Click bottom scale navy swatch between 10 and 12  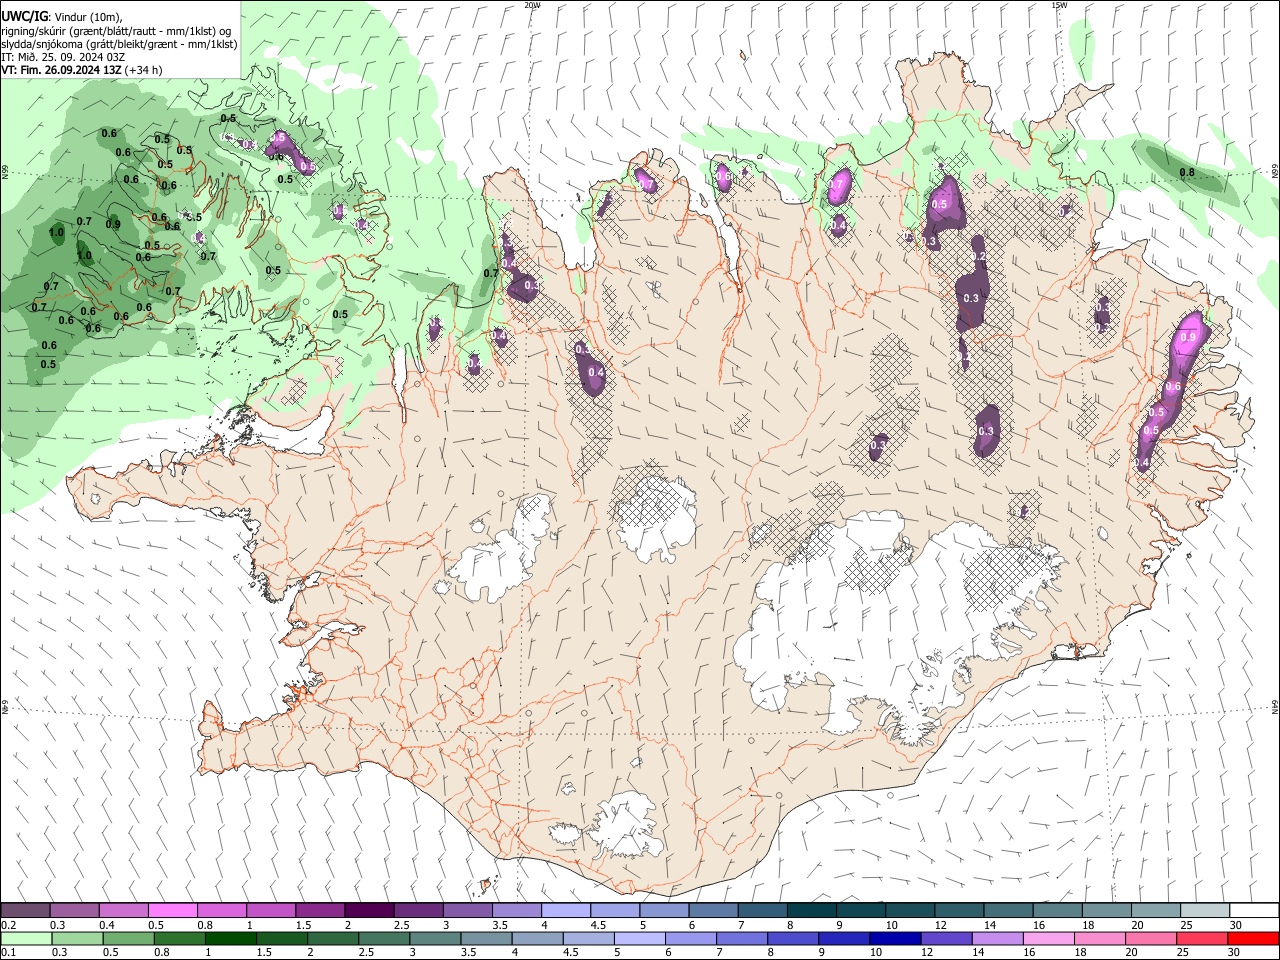pos(893,939)
